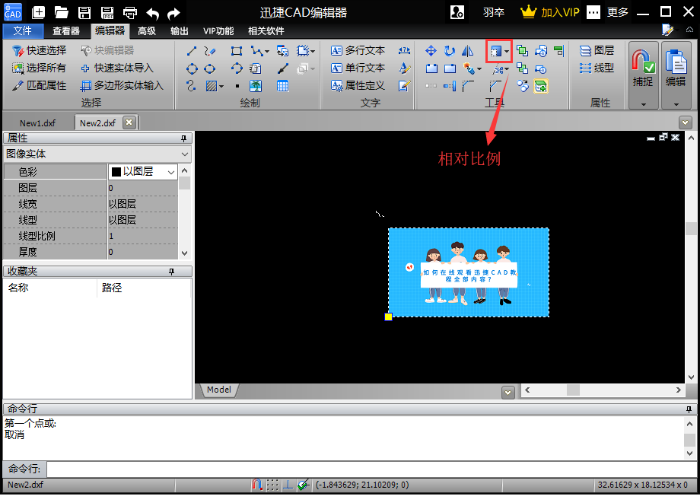Pin the 属性 properties panel
The image size is (700, 495).
(183, 138)
